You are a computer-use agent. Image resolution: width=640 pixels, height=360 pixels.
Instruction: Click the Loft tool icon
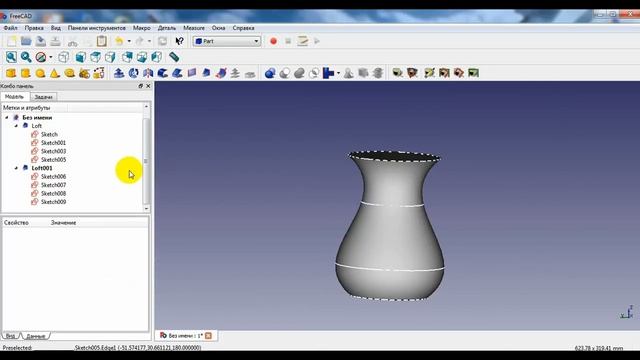pos(206,73)
